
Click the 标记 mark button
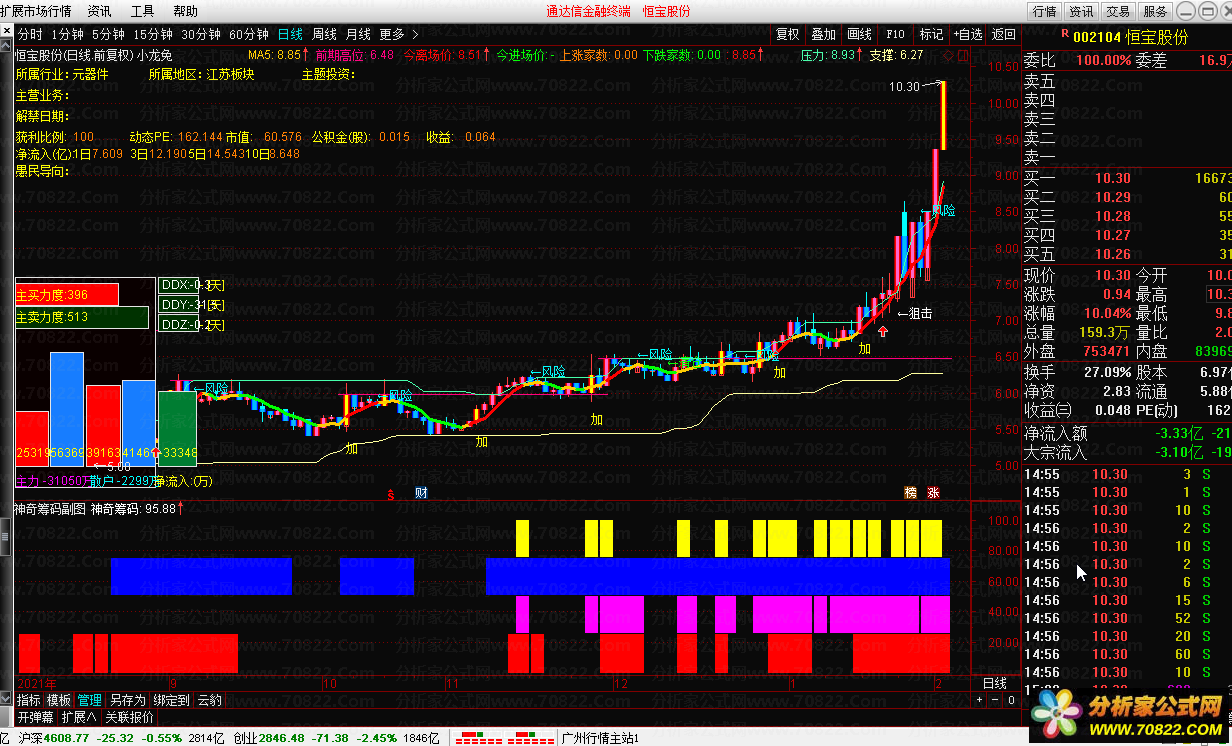(931, 34)
